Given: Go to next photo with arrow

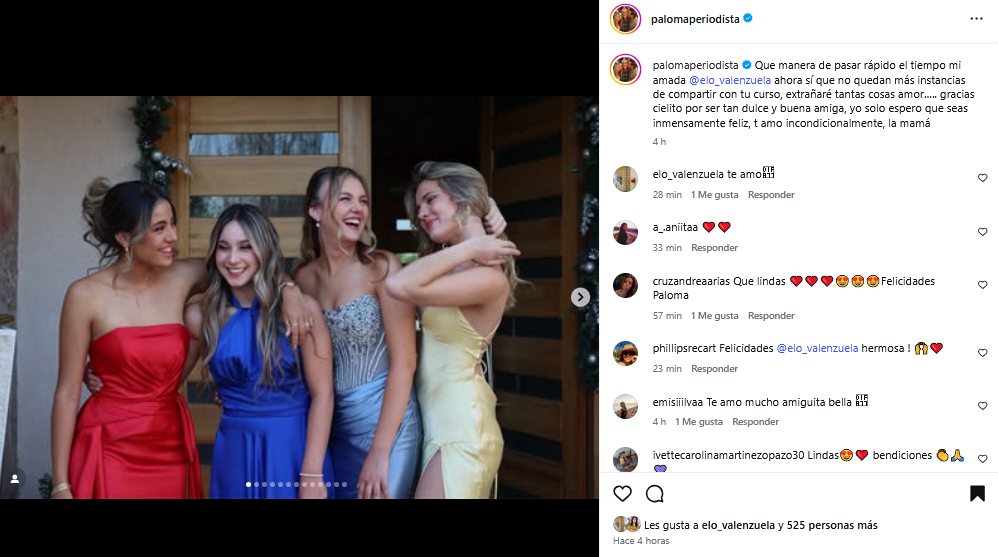Looking at the screenshot, I should pyautogui.click(x=580, y=297).
